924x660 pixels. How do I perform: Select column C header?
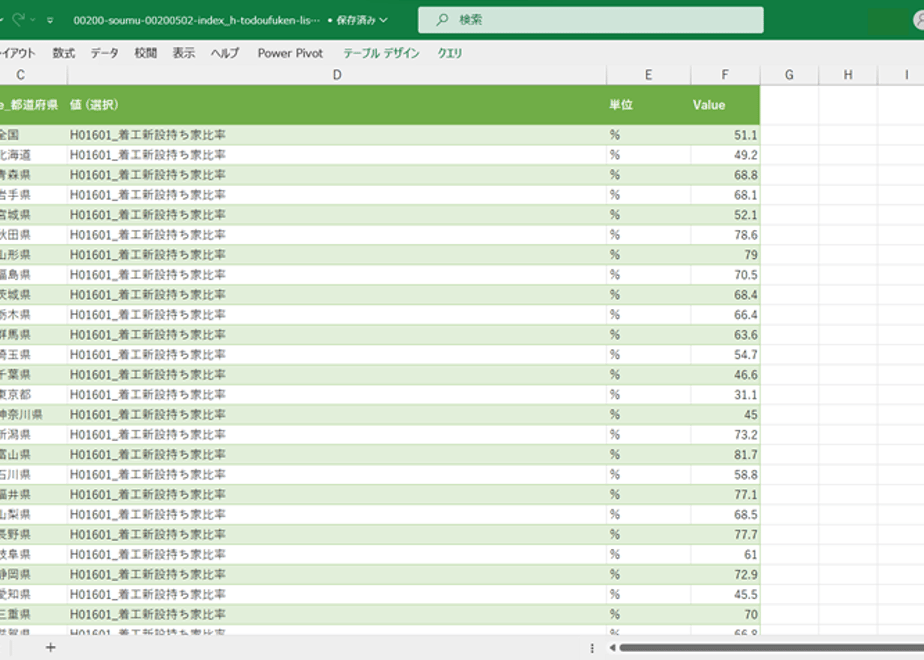pyautogui.click(x=33, y=75)
